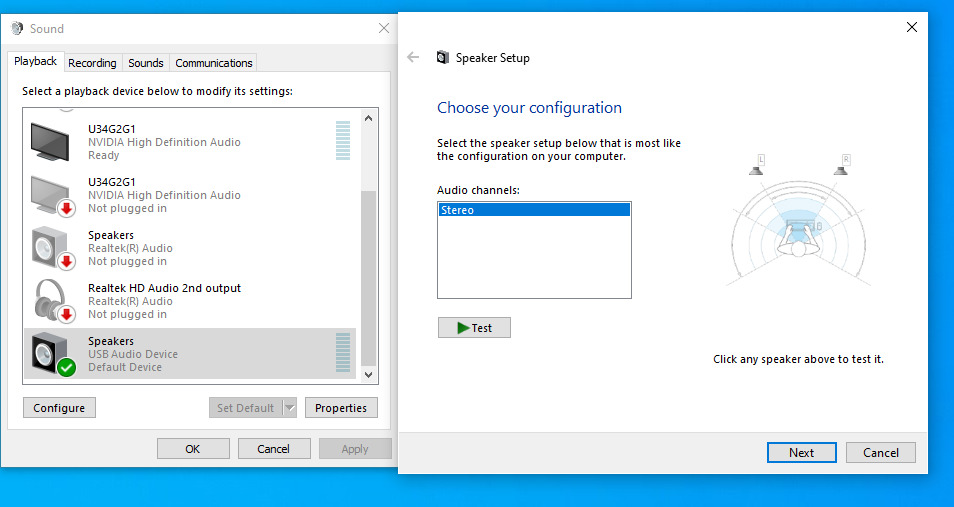Click the Apply button in the Sound window
The width and height of the screenshot is (954, 507).
click(x=355, y=449)
